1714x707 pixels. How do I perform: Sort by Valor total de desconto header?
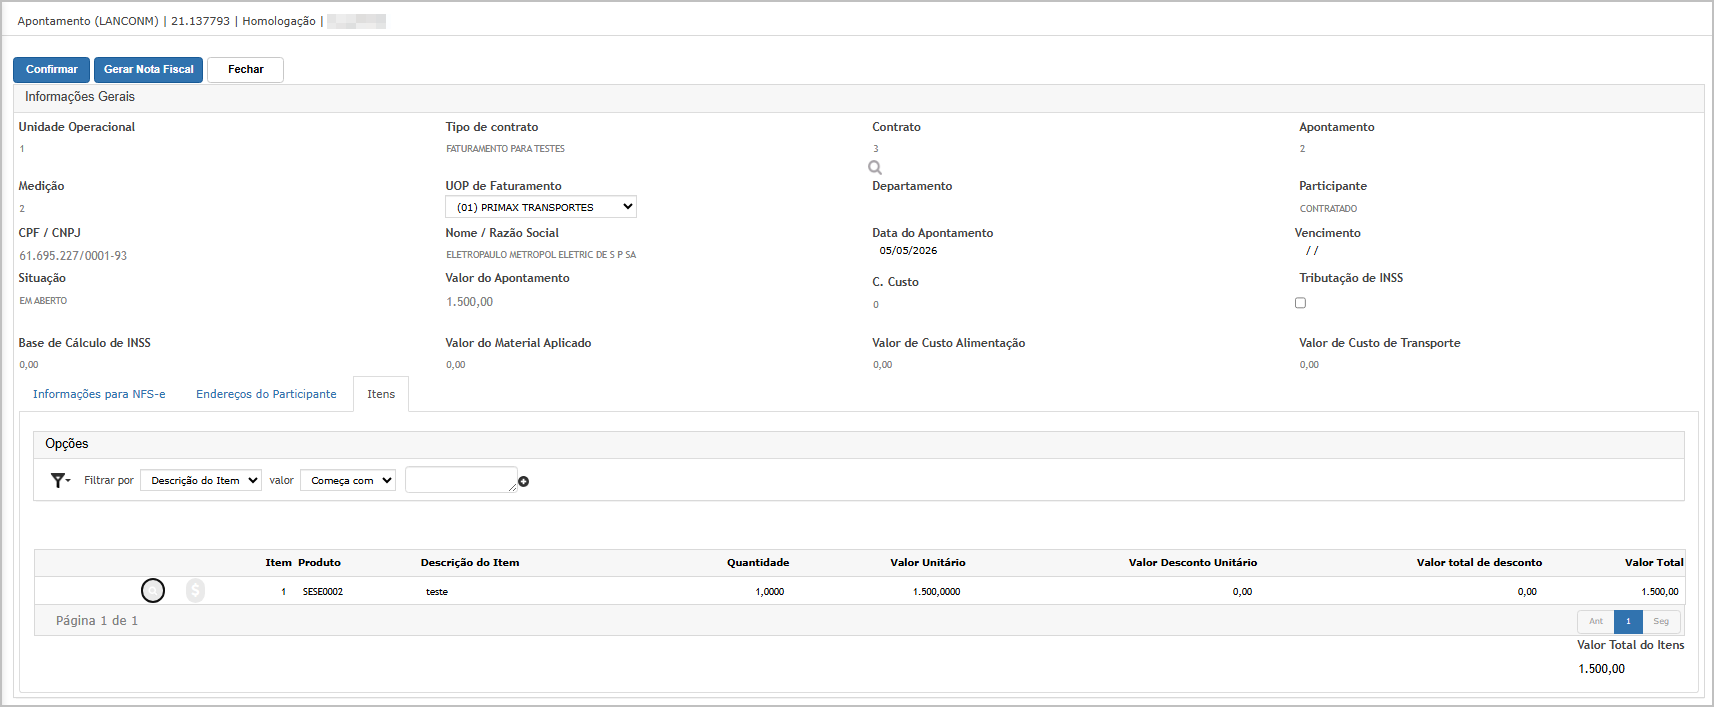click(x=1479, y=563)
